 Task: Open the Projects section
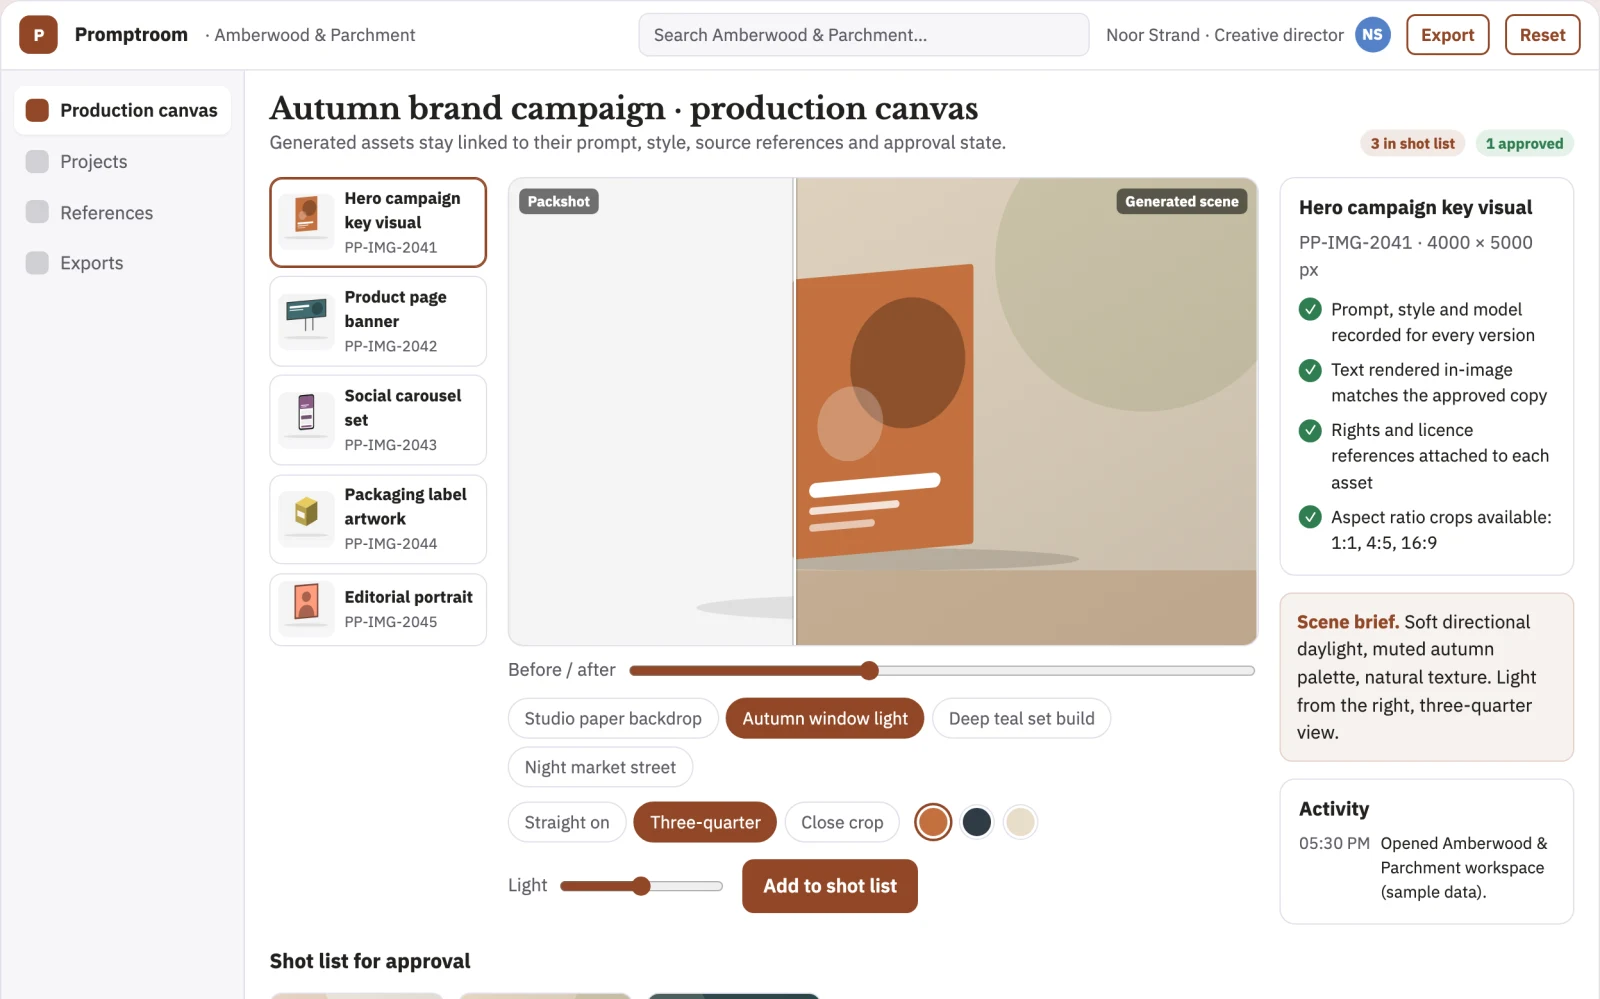tap(123, 161)
